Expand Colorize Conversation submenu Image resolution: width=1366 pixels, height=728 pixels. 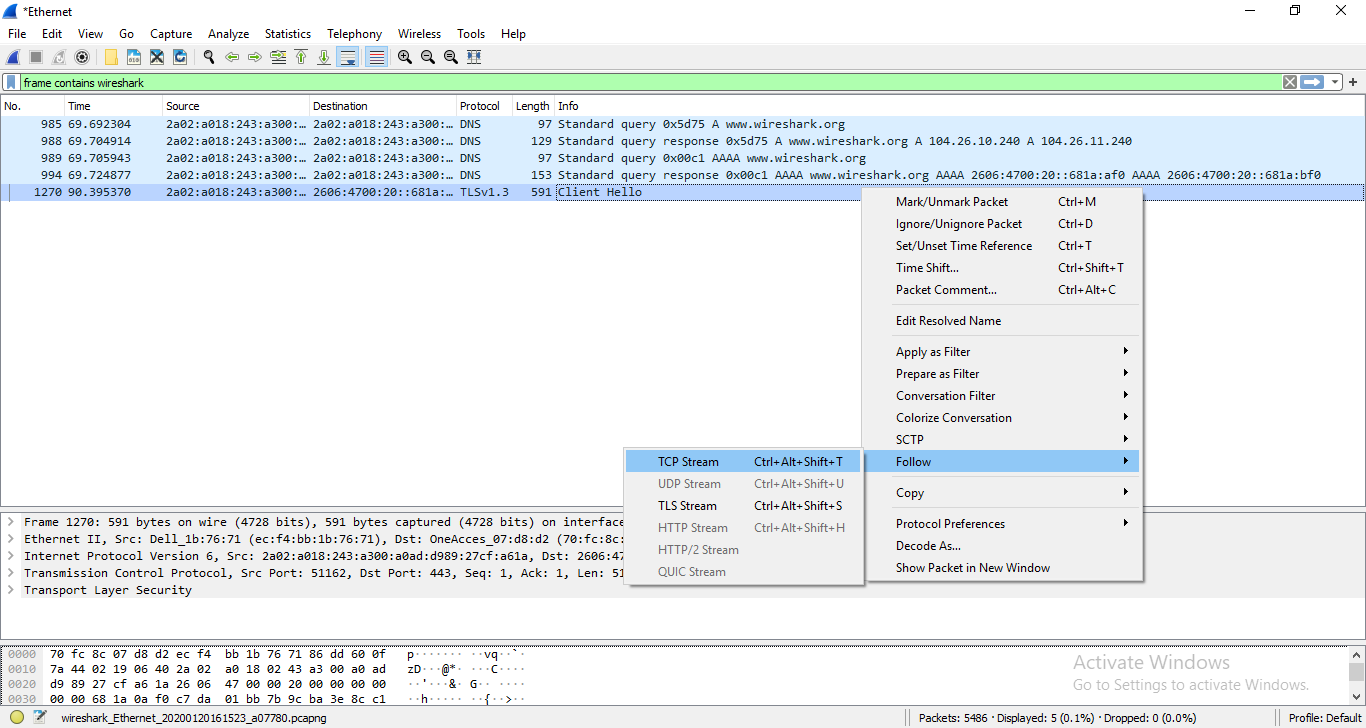click(1001, 418)
